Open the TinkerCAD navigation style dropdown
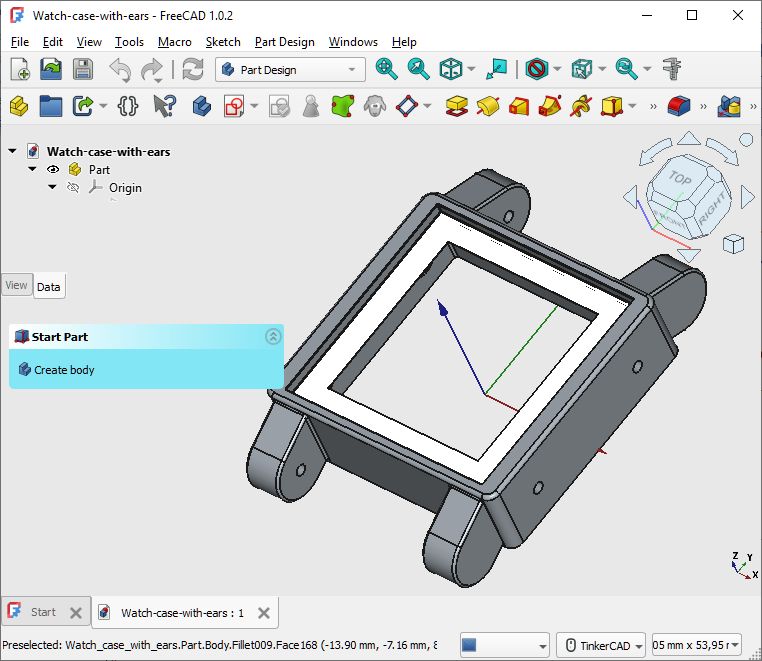 [x=601, y=645]
